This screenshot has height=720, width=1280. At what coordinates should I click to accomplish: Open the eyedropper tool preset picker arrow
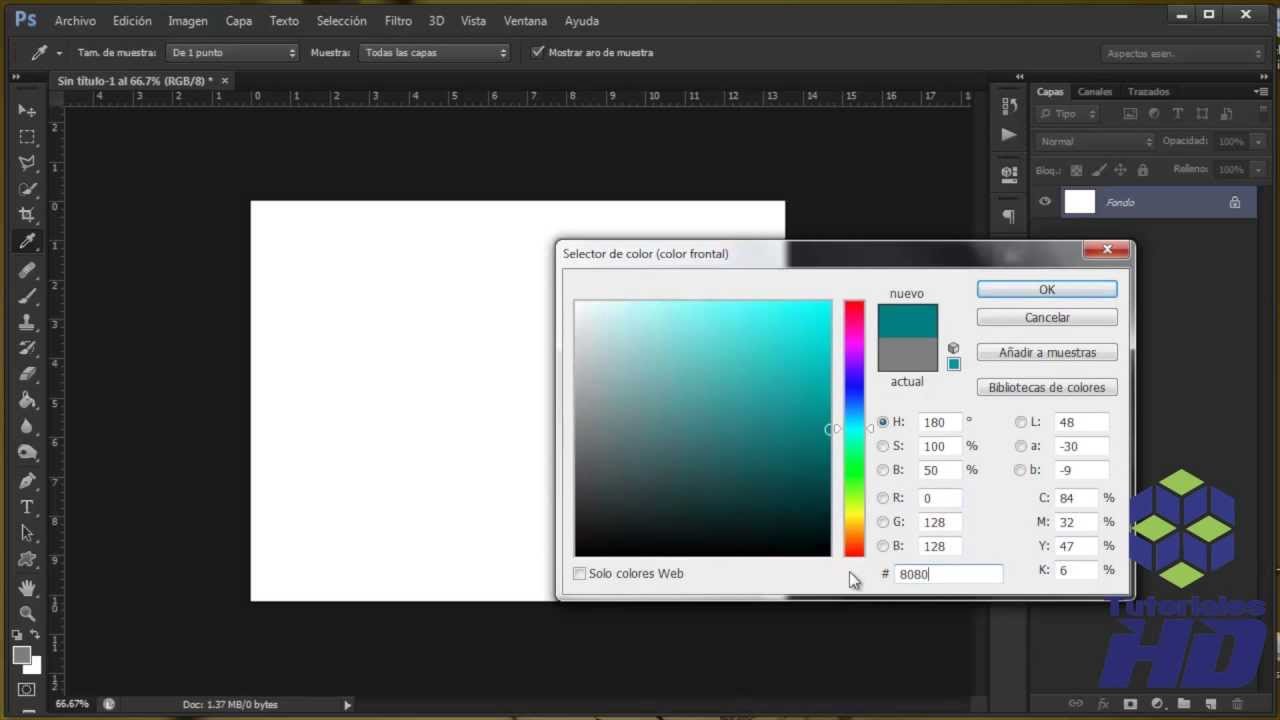tap(59, 53)
